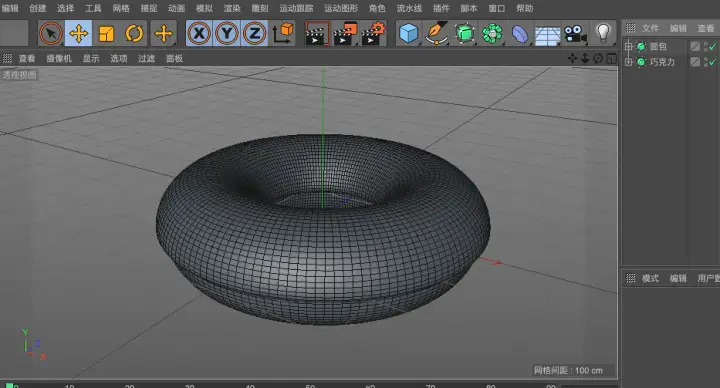Expand the 面包 object tree
Viewport: 720px width, 388px height.
[x=629, y=46]
